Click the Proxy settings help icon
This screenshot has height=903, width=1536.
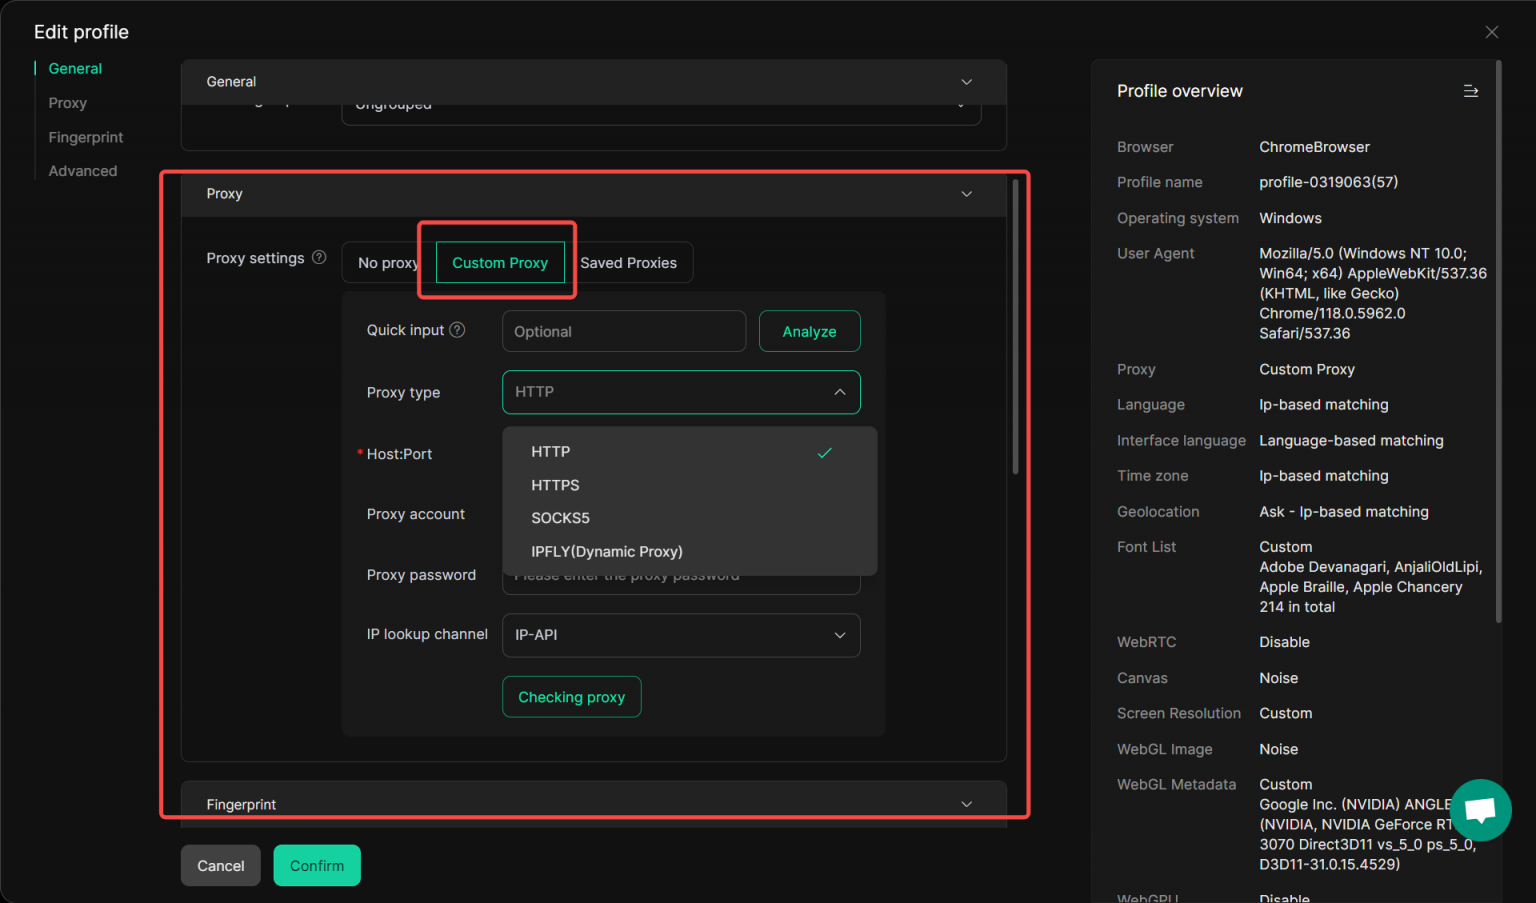[318, 257]
